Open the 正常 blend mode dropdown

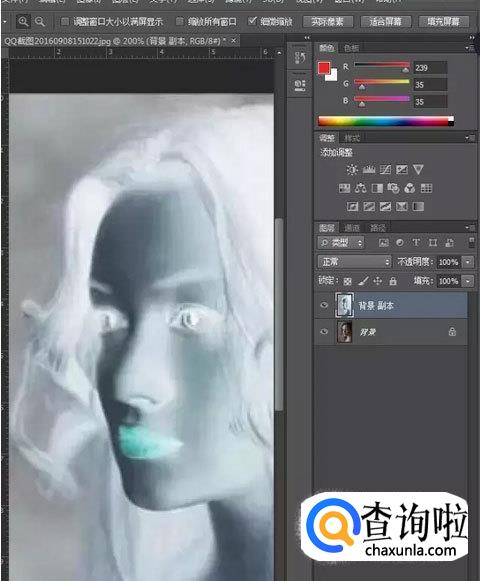click(x=354, y=262)
